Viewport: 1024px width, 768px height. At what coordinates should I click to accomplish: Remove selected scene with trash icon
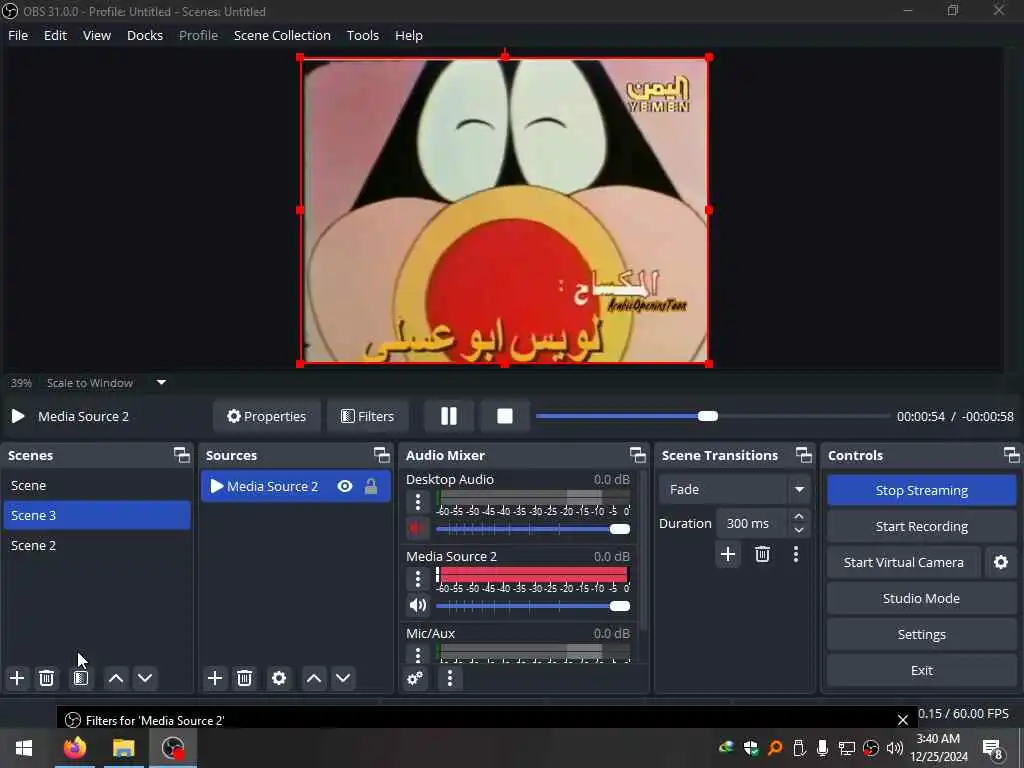(46, 678)
